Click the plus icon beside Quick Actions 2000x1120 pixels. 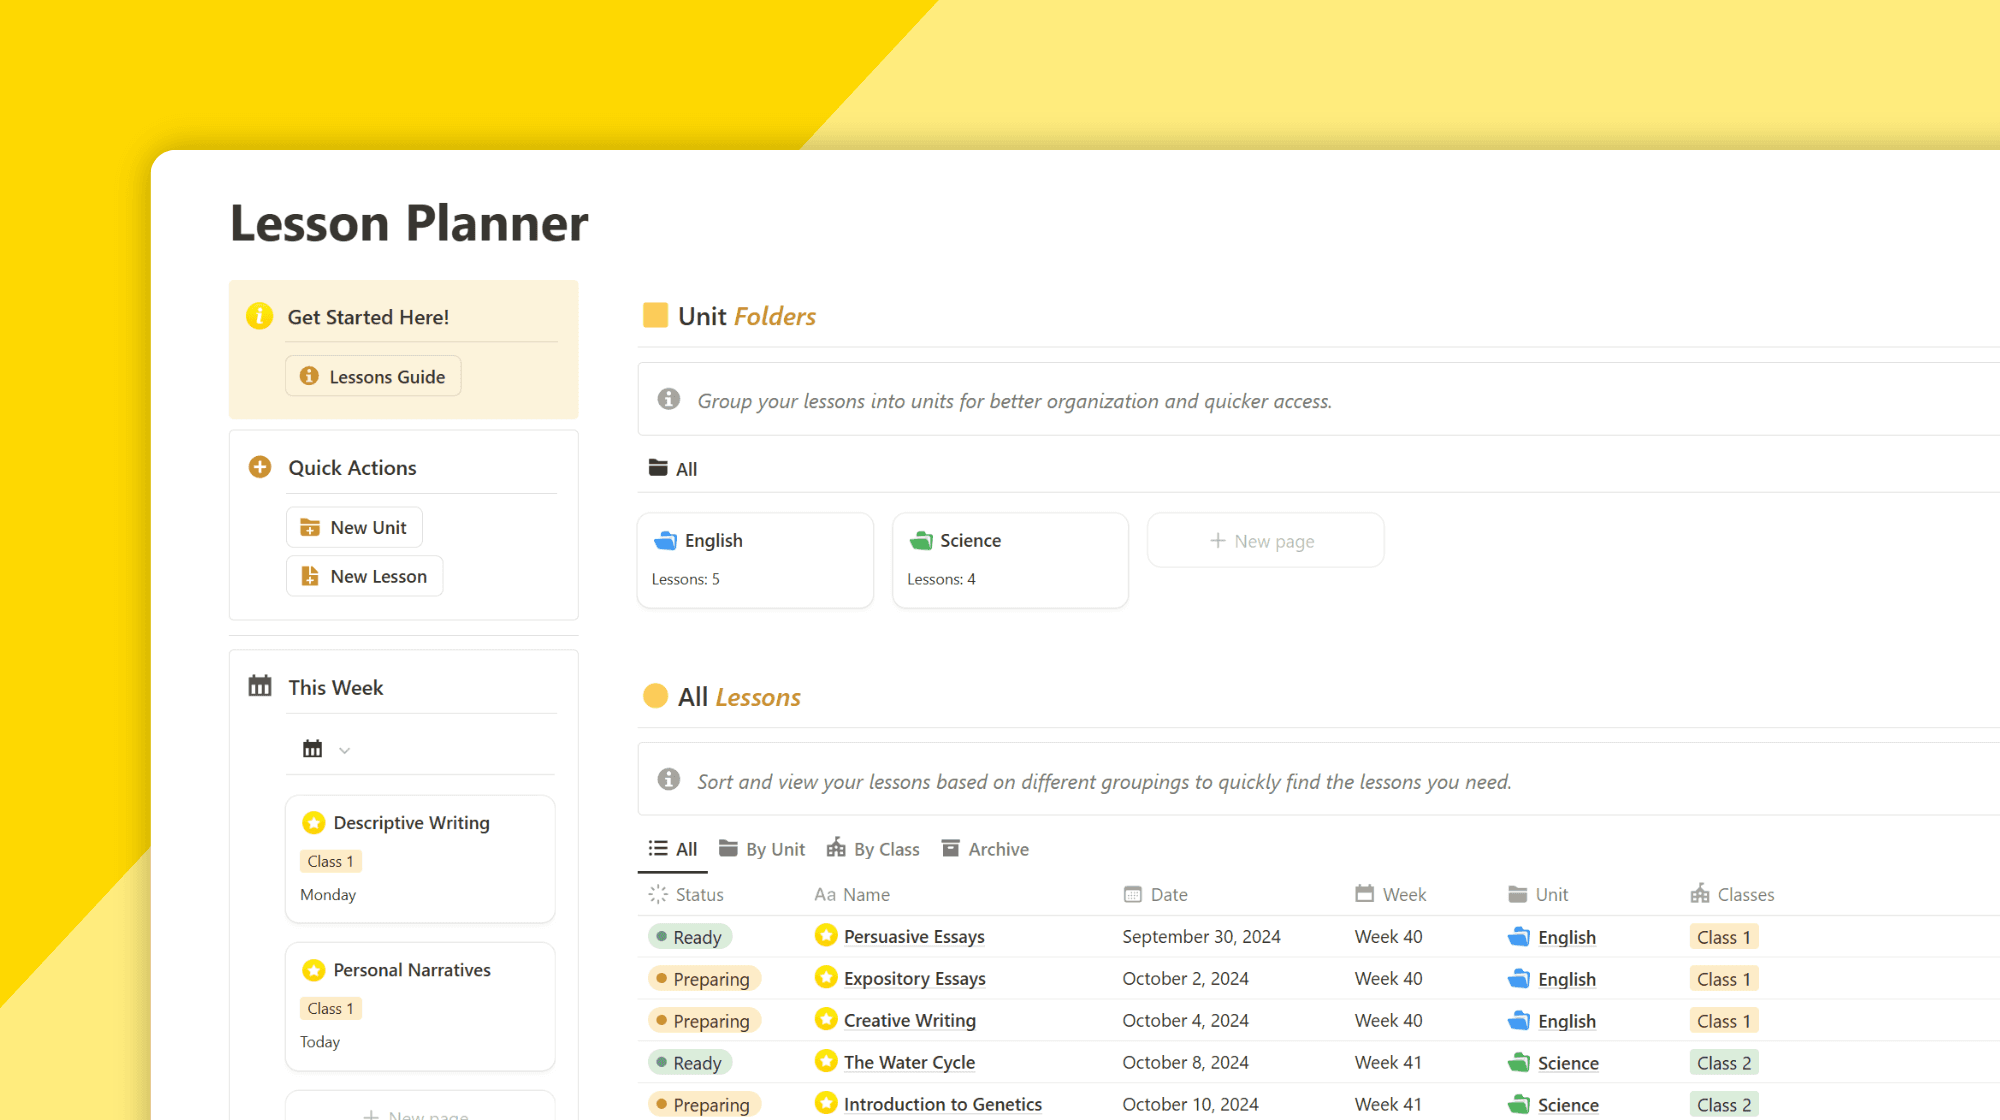(x=260, y=467)
